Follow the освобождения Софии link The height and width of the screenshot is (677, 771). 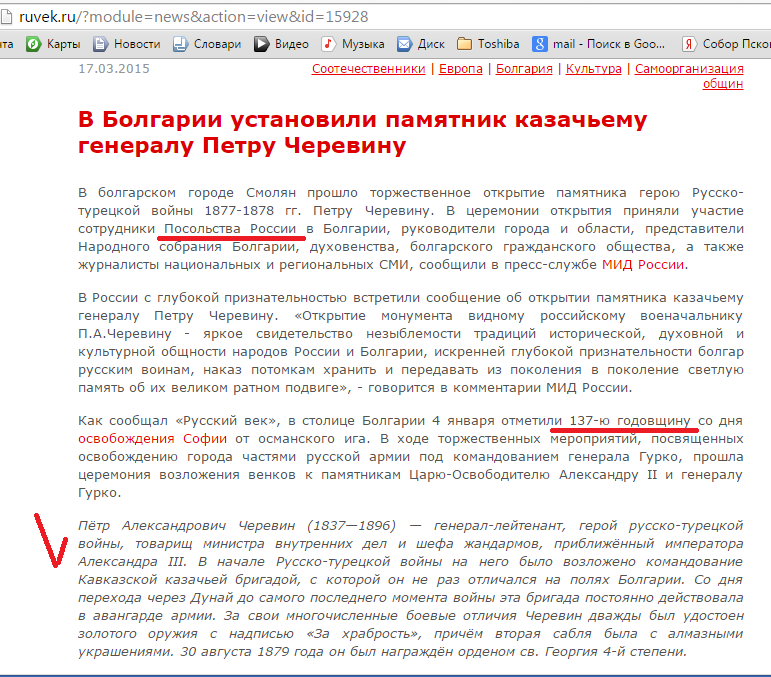pos(152,439)
